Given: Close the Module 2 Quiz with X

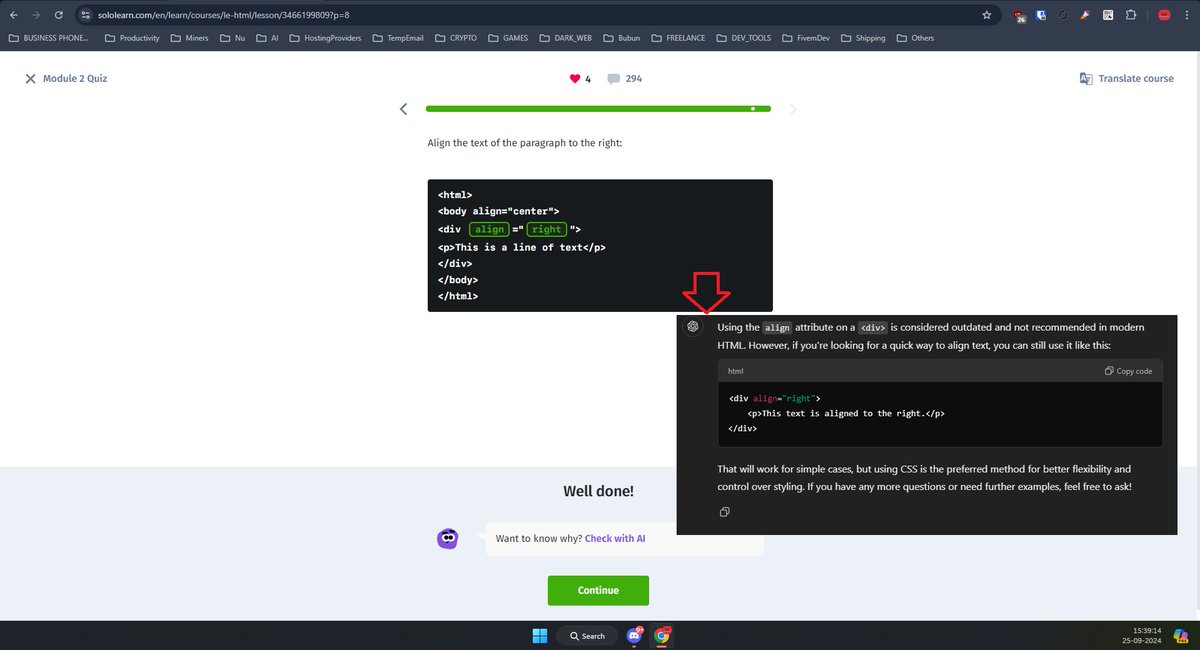Looking at the screenshot, I should click(x=31, y=78).
